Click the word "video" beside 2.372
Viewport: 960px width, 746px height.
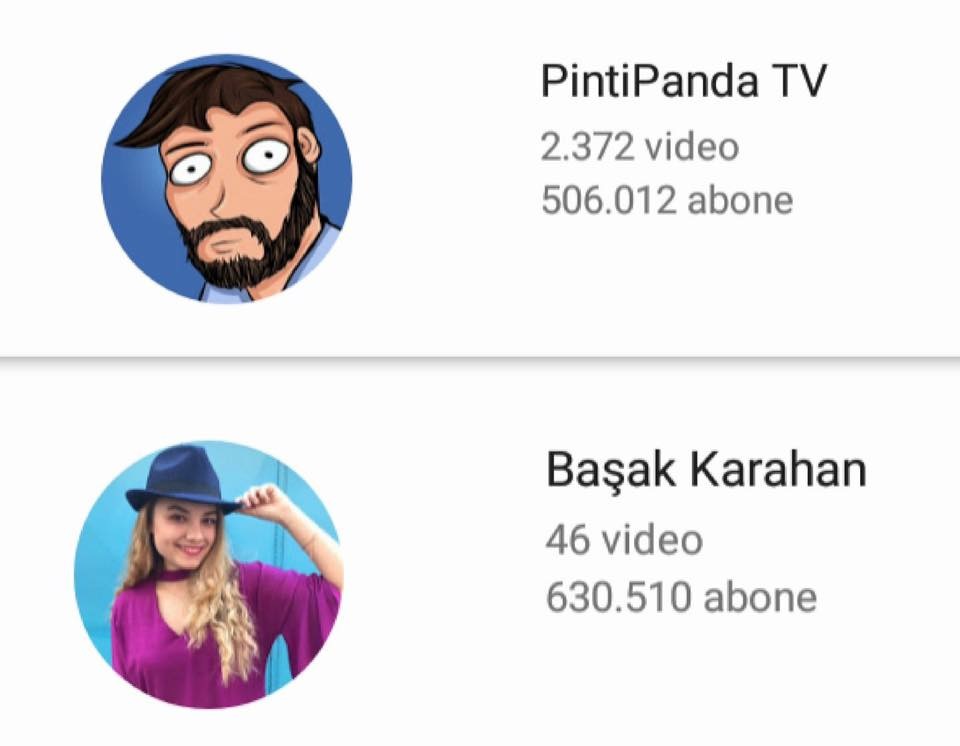coord(692,147)
